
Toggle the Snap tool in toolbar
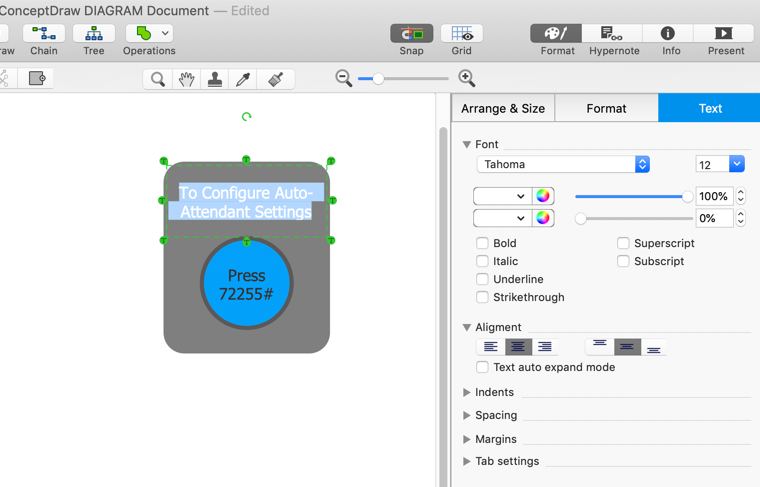pyautogui.click(x=411, y=34)
